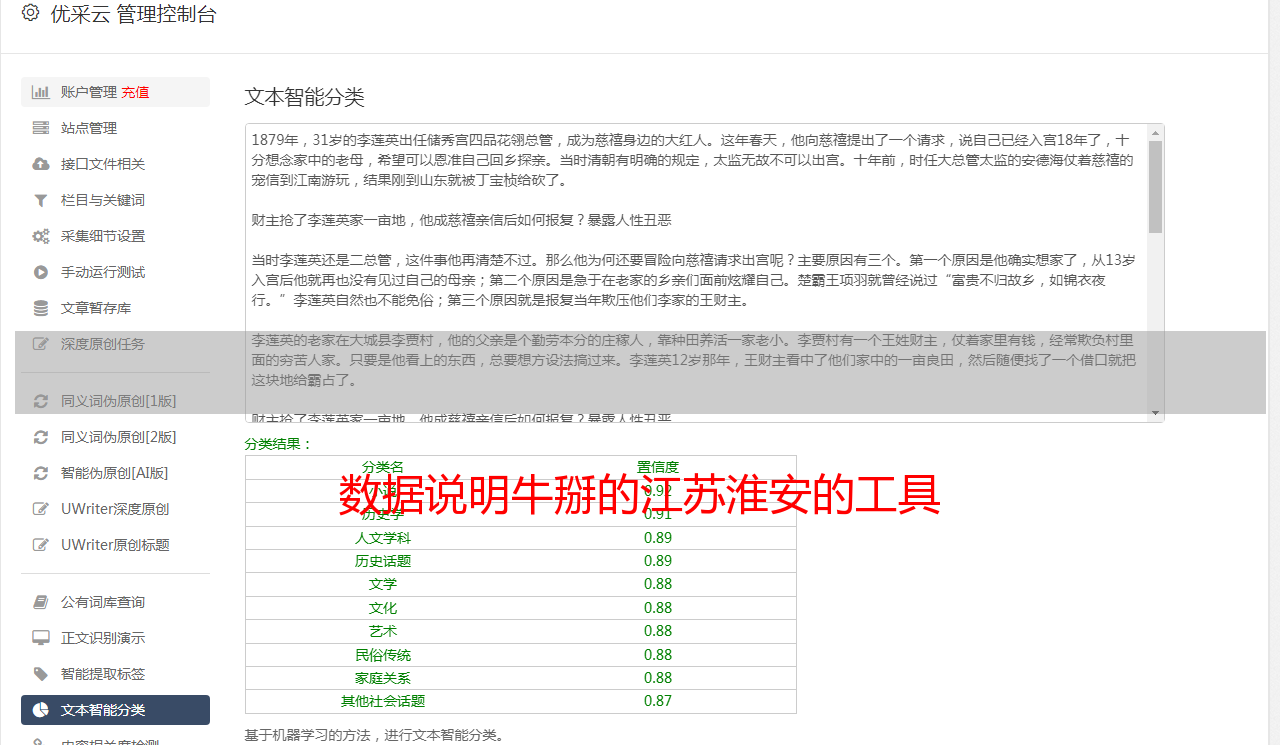Click the gear icon beside 优采云 管理控制台
Image resolution: width=1280 pixels, height=745 pixels.
[30, 13]
